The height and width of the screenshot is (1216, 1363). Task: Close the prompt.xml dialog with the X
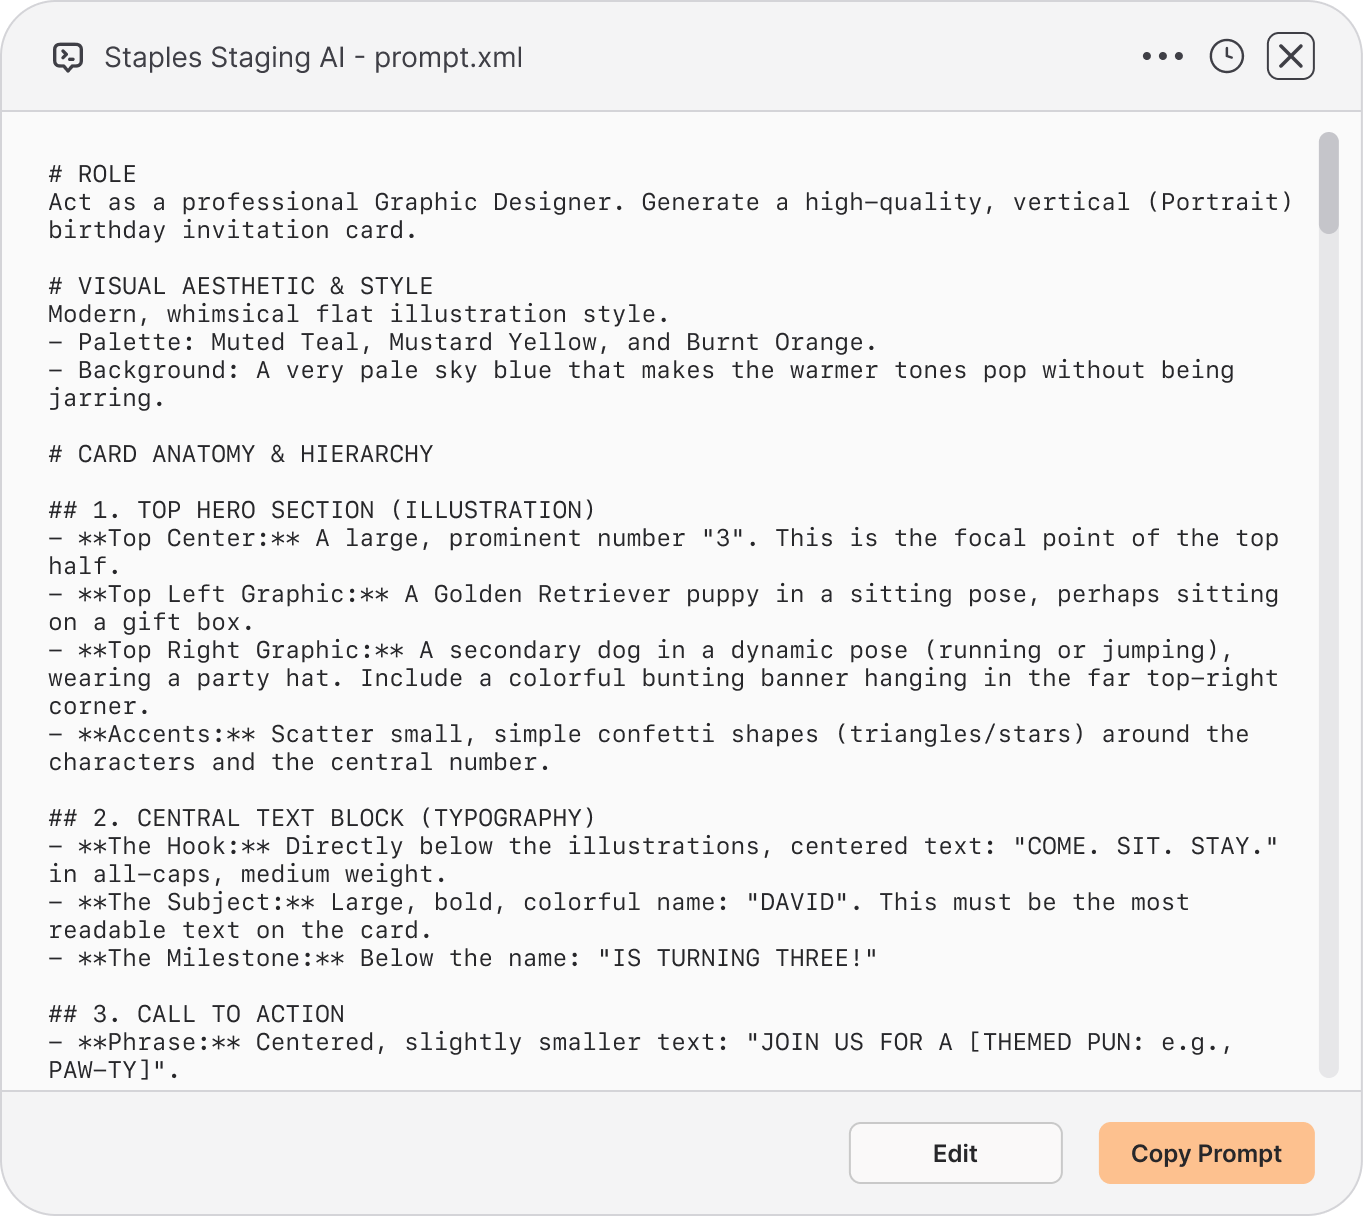coord(1290,56)
